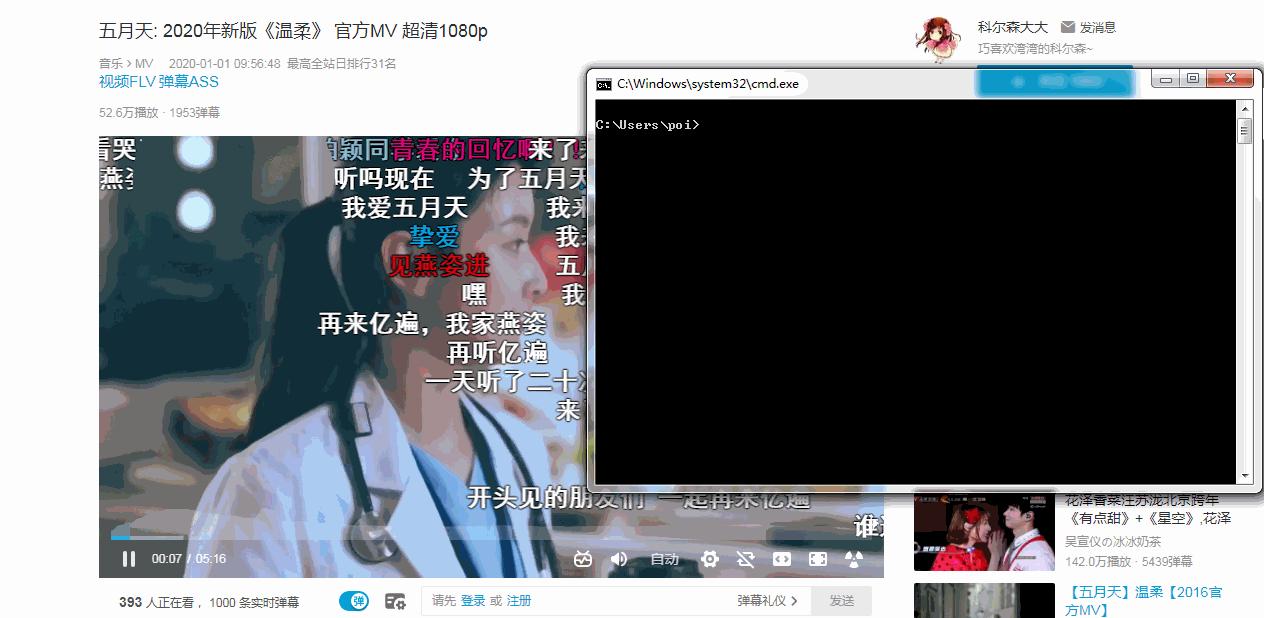Open the player settings gear icon

[x=710, y=558]
